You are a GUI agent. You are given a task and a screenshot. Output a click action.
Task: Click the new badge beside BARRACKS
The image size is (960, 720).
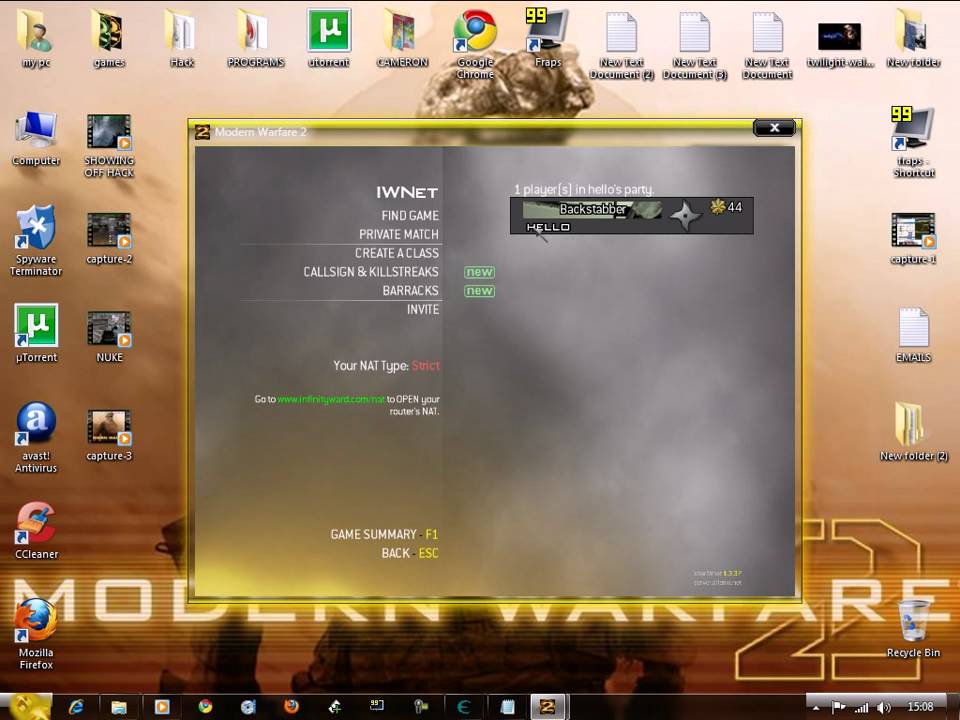pos(479,291)
